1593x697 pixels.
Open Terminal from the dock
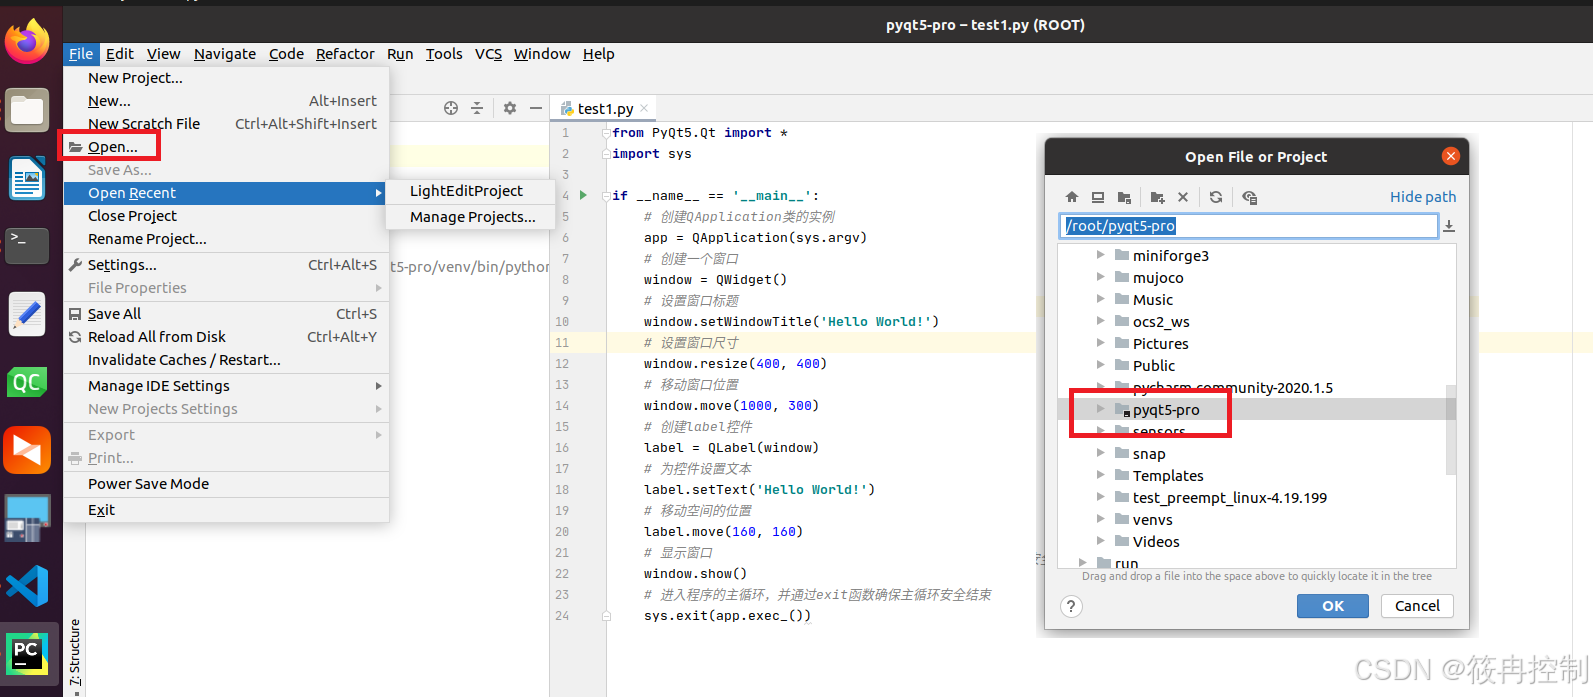pos(27,245)
